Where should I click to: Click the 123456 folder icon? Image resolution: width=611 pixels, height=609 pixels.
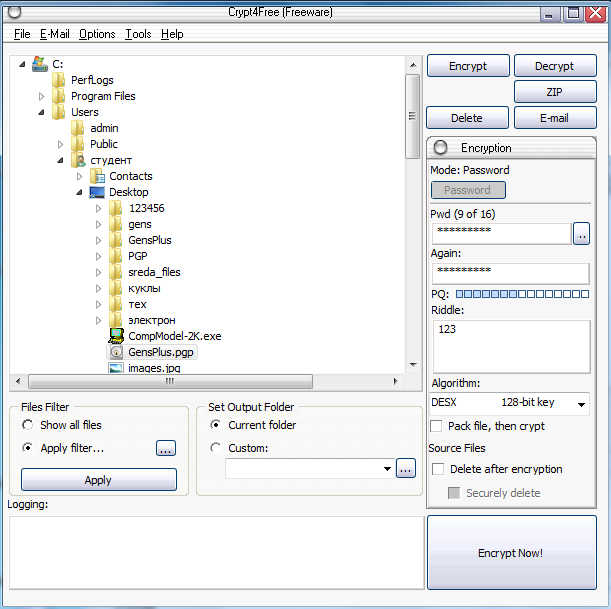coord(116,208)
